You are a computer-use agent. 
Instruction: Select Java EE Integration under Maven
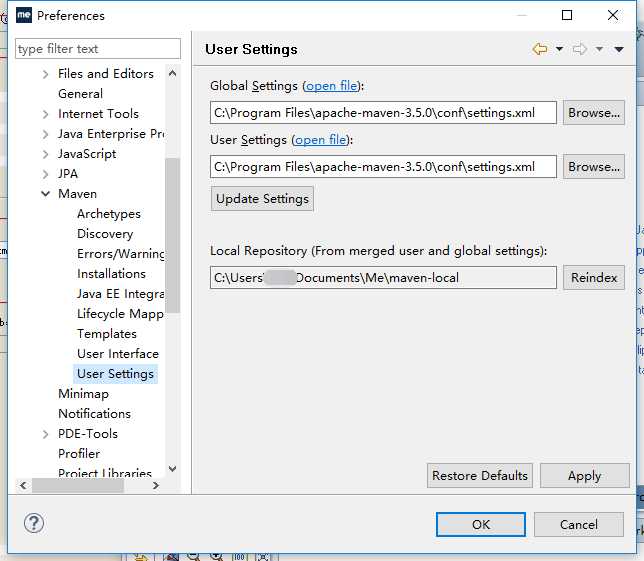click(121, 294)
